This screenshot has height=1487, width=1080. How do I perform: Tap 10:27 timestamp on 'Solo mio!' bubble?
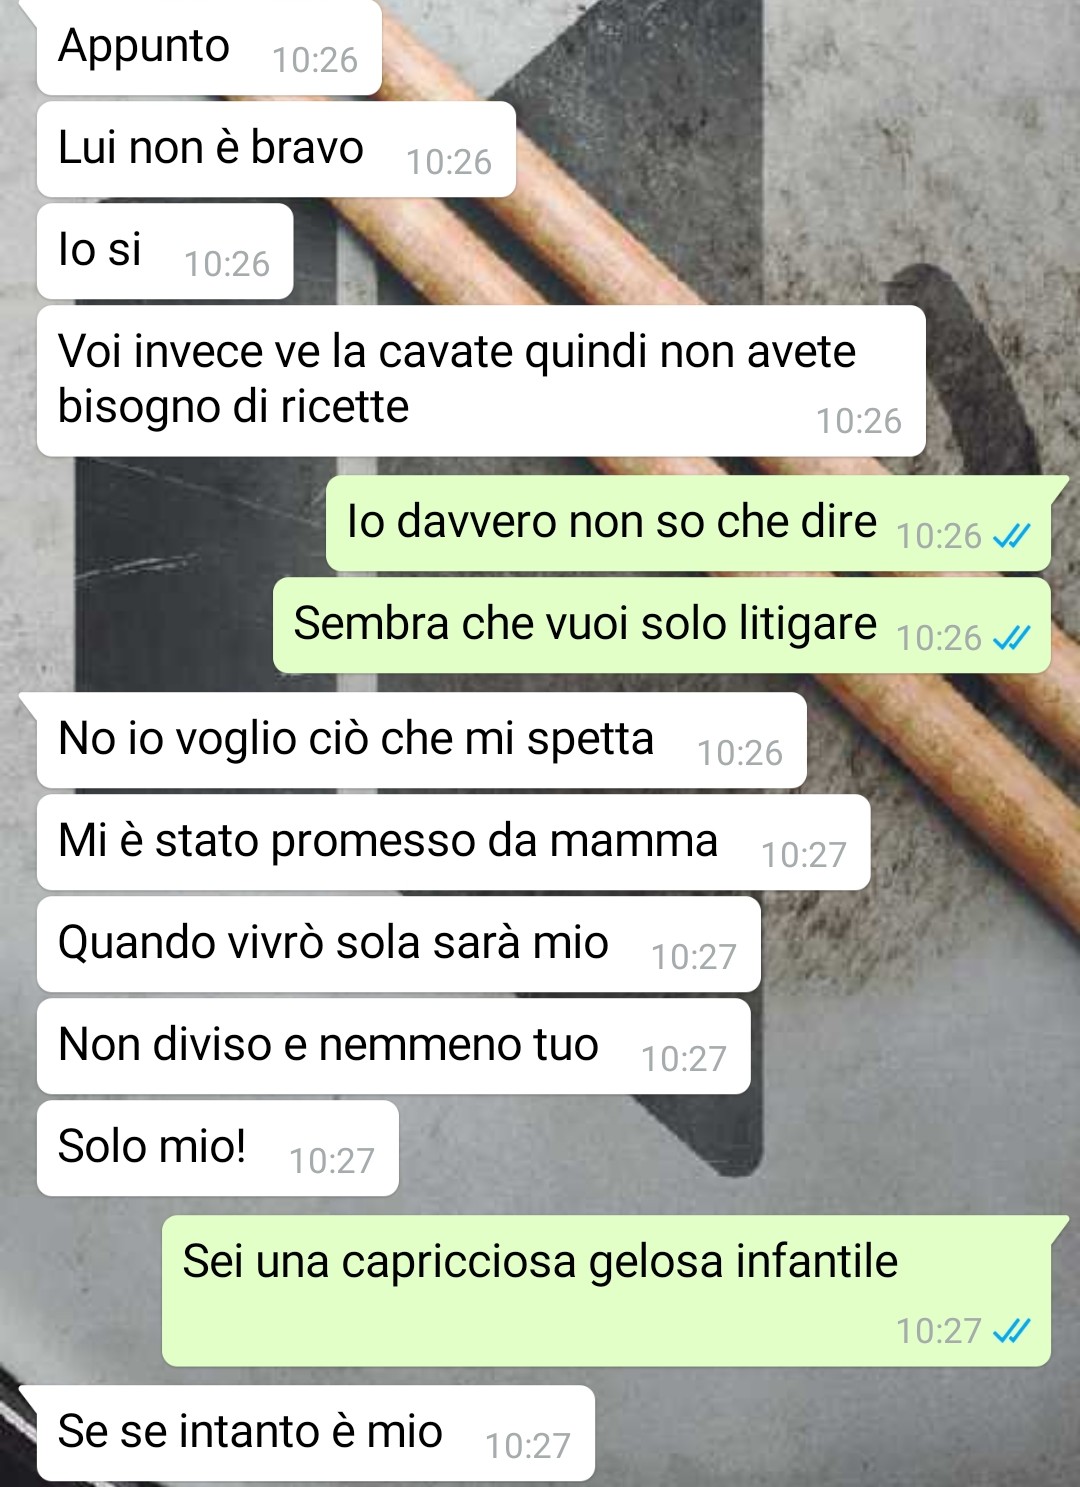(x=332, y=1161)
